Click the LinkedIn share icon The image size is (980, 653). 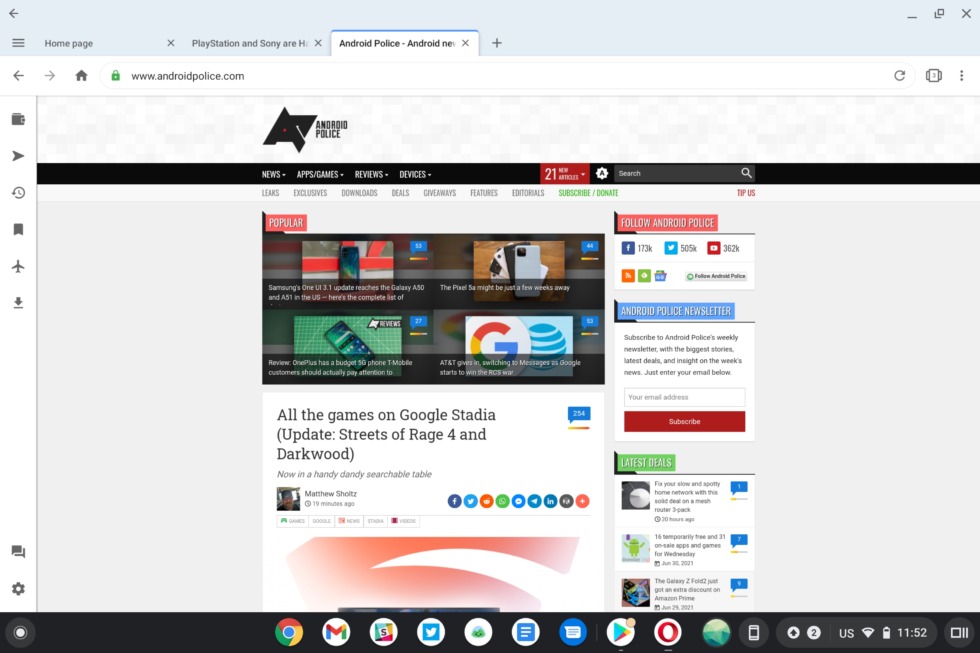point(550,500)
